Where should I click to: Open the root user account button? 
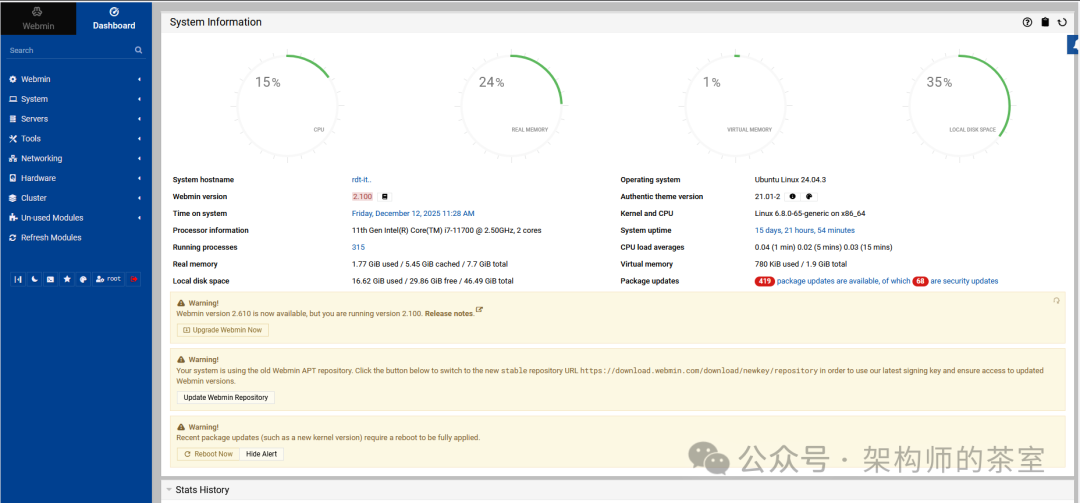[x=109, y=279]
